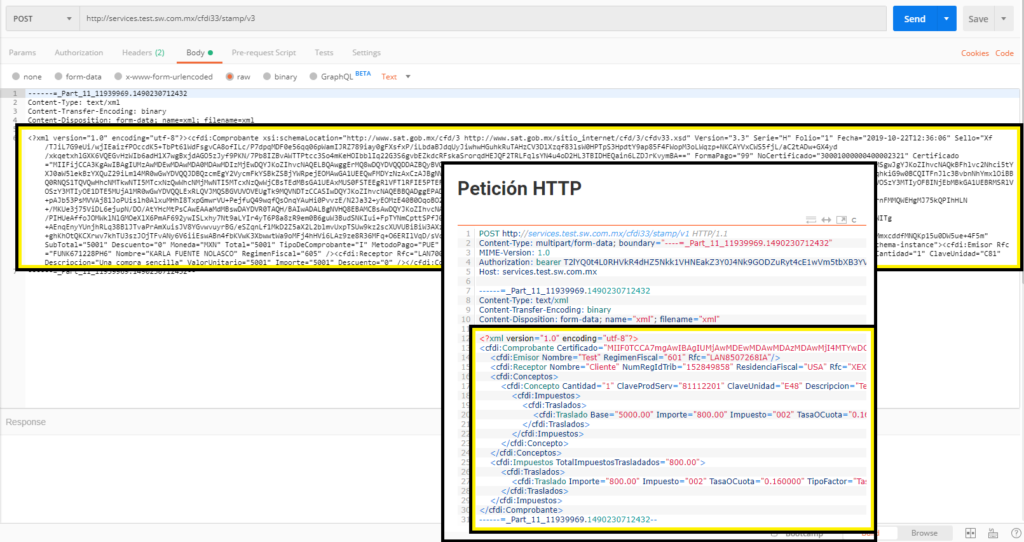The height and width of the screenshot is (542, 1024).
Task: Expand the Send button dropdown arrow
Action: pyautogui.click(x=947, y=18)
